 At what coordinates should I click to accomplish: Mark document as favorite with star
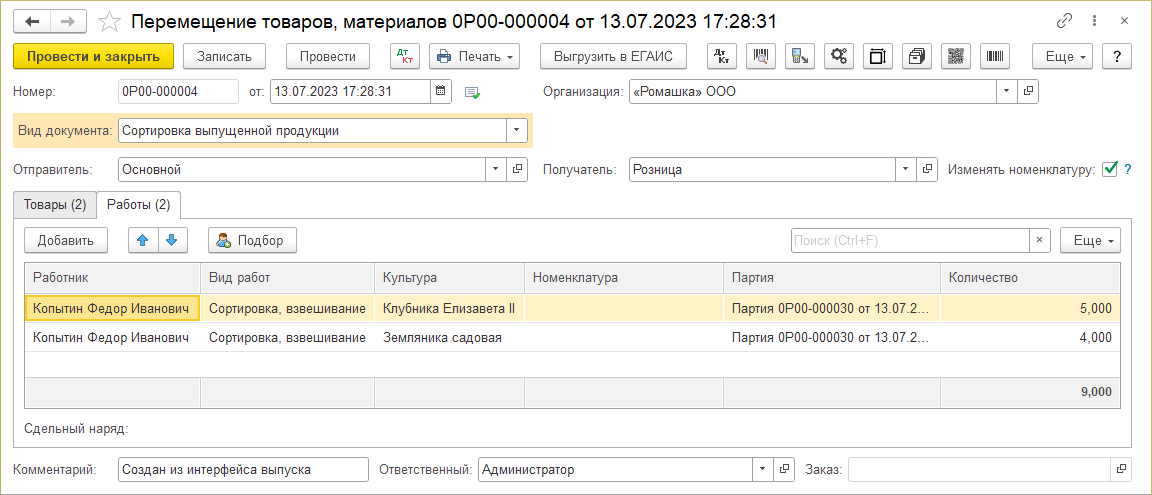coord(111,21)
